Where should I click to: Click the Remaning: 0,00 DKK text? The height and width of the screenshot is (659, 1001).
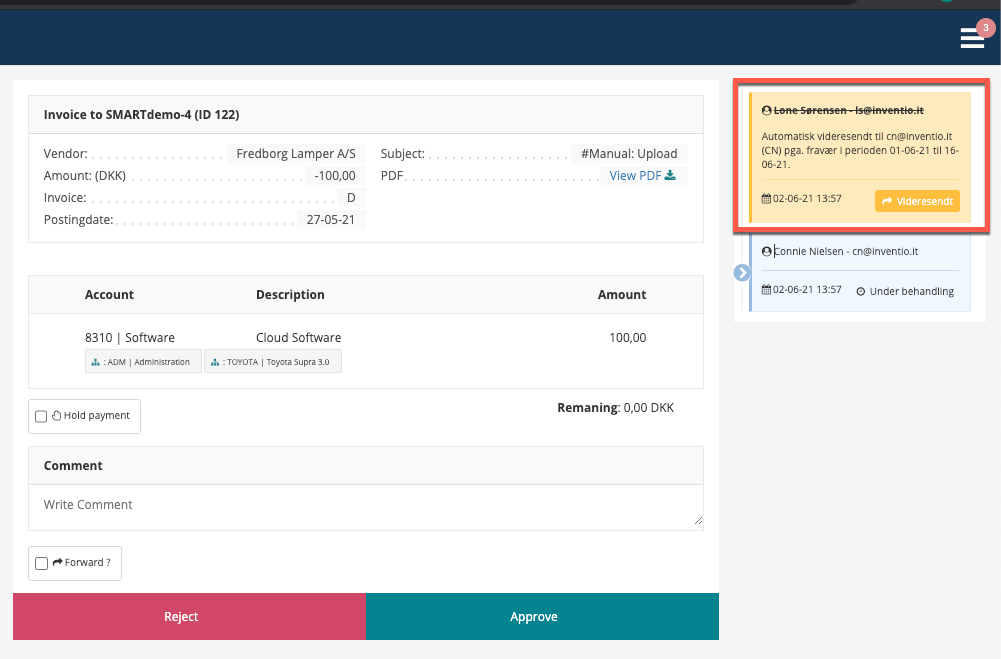tap(615, 408)
